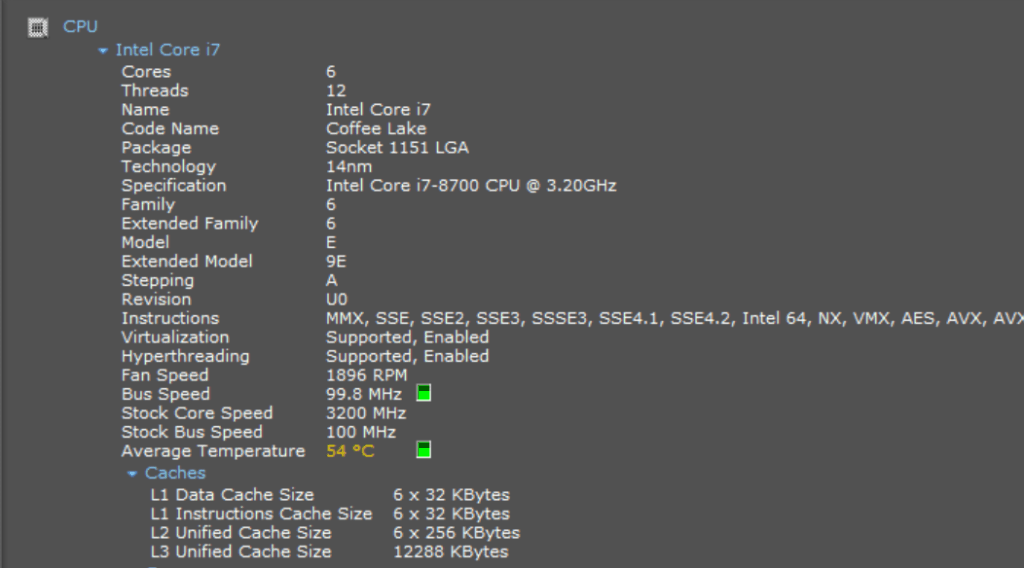Click the CPU chip icon
This screenshot has width=1024, height=568.
38,27
